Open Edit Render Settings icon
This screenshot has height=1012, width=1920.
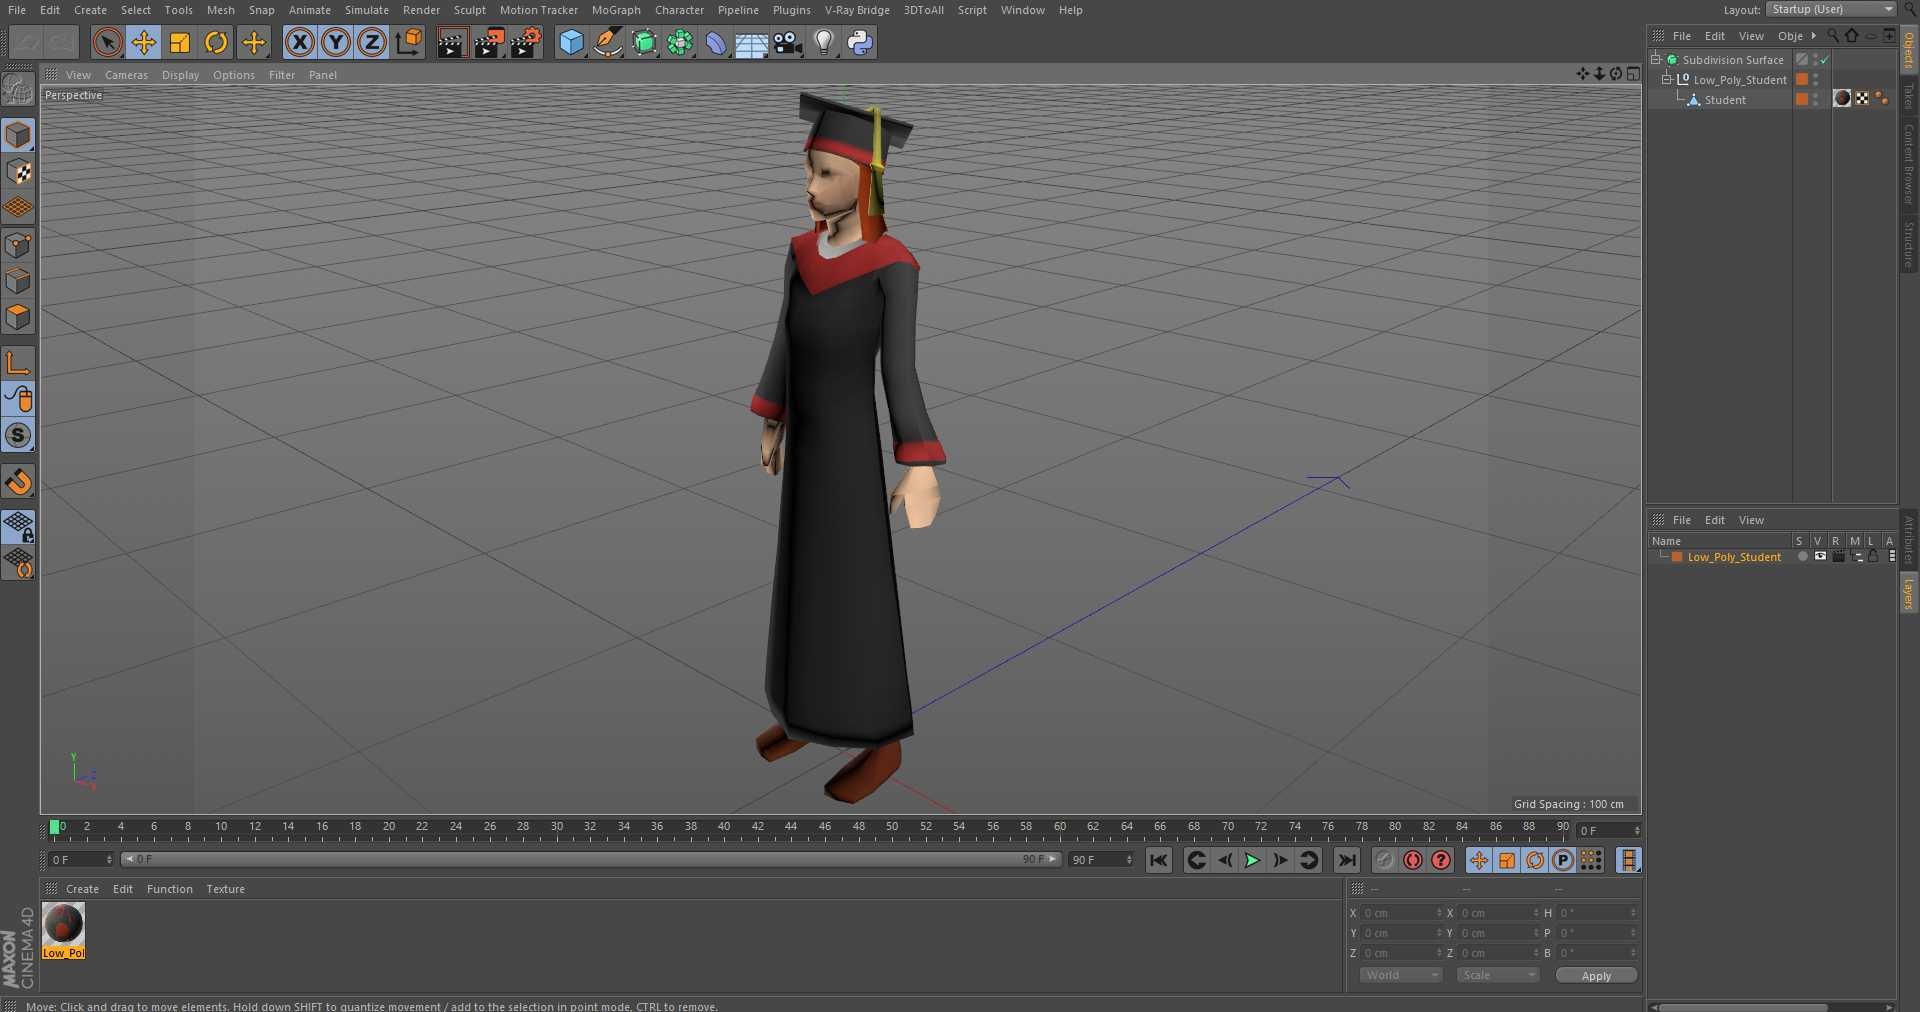coord(526,42)
